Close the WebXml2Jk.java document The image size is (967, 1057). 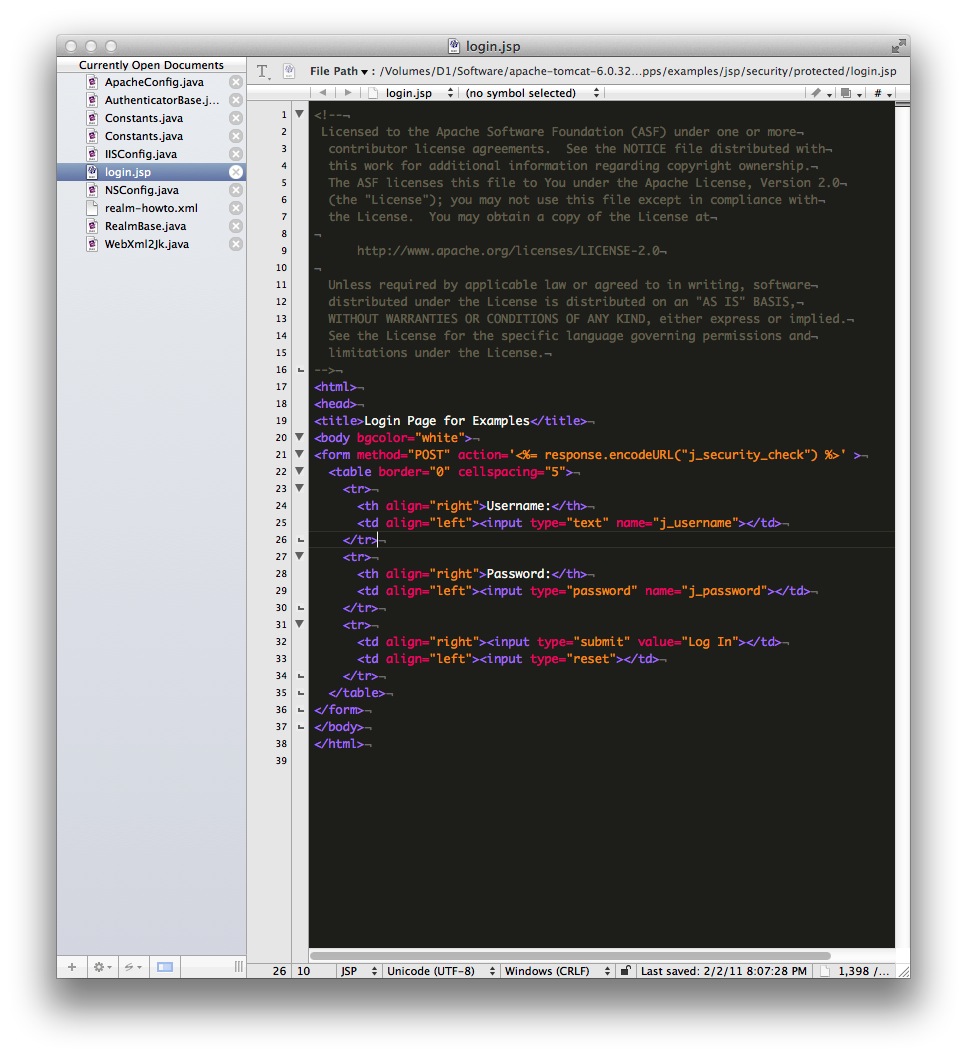(x=235, y=244)
